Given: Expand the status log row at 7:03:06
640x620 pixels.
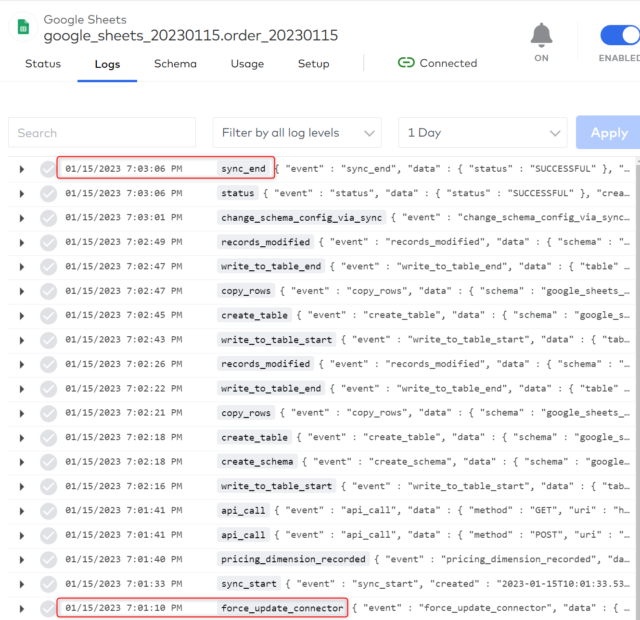Looking at the screenshot, I should pos(22,193).
